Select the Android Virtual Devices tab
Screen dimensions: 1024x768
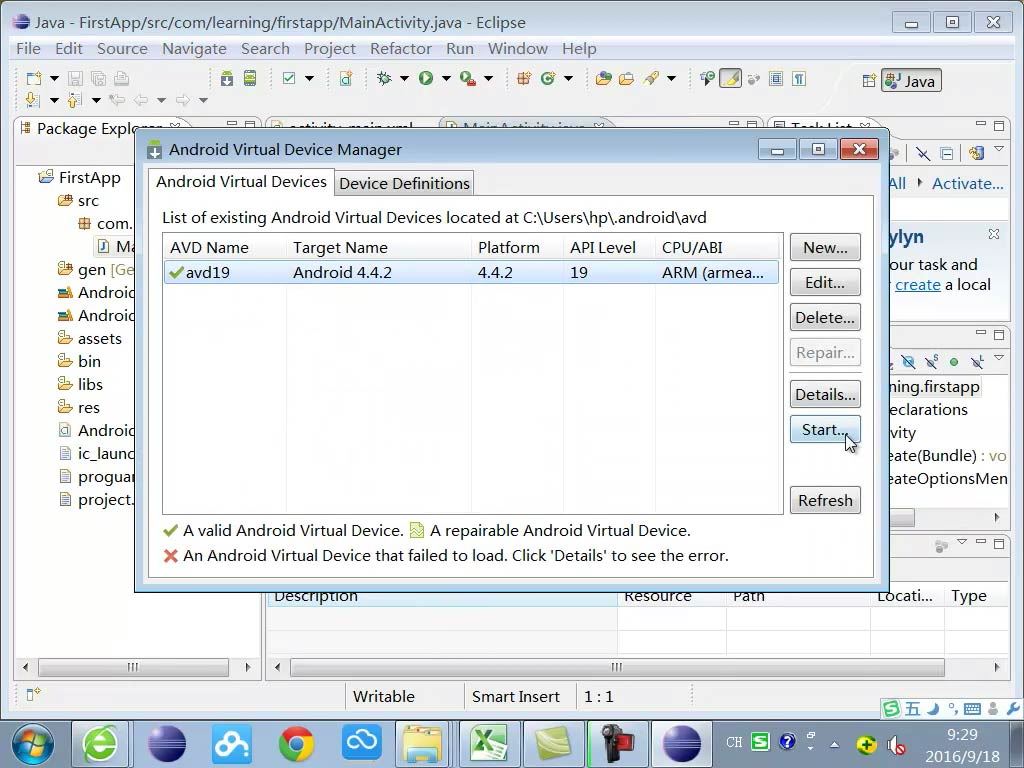pos(241,182)
